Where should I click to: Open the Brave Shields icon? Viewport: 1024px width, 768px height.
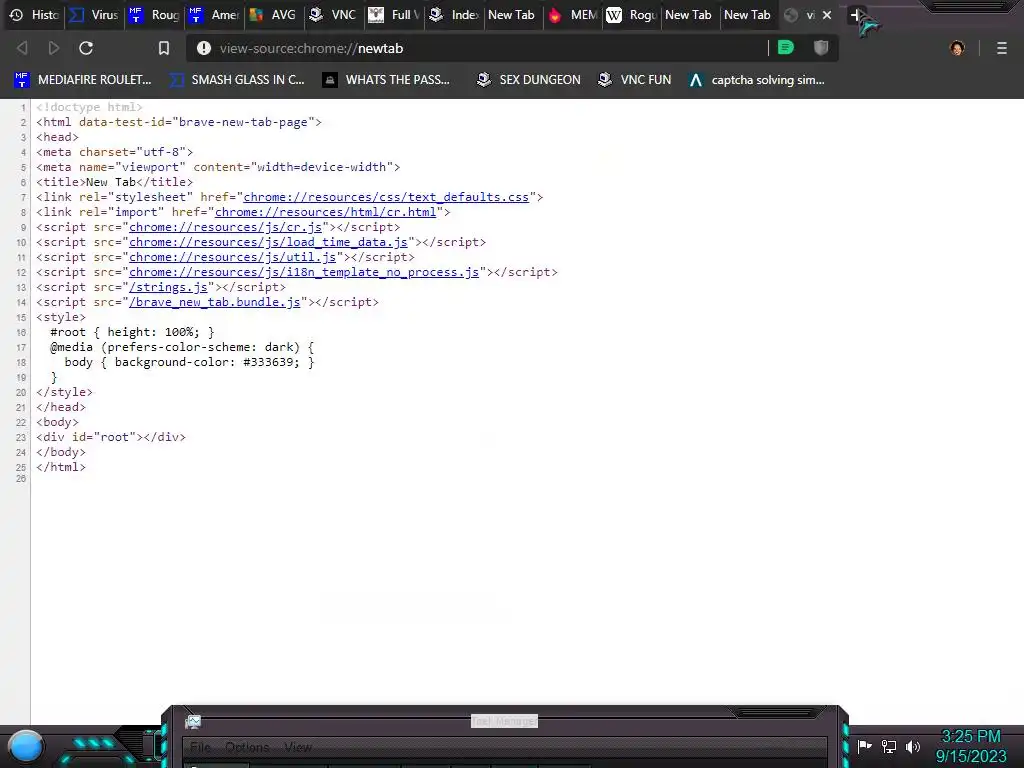pos(821,48)
